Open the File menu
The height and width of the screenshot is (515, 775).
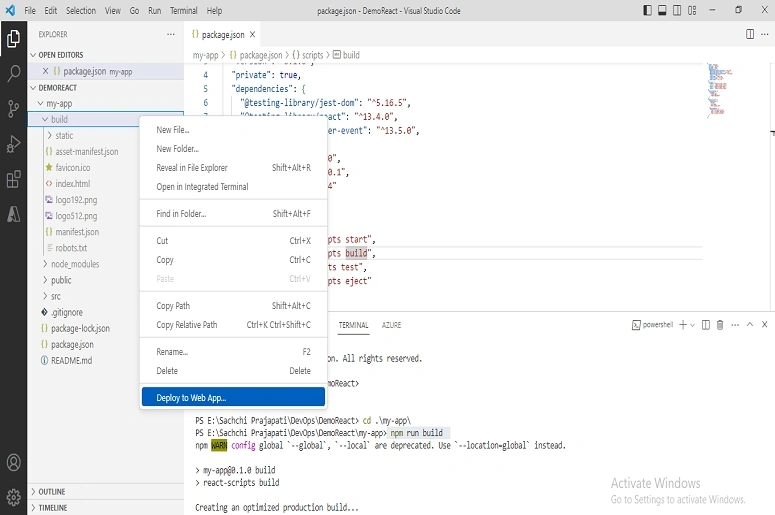tap(30, 10)
